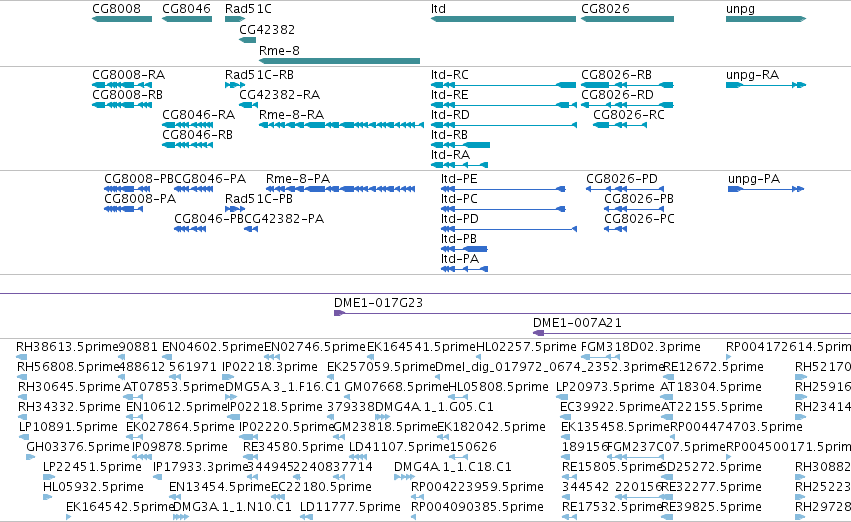
Task: Select the LP20973.5prime EST label
Action: click(x=605, y=387)
